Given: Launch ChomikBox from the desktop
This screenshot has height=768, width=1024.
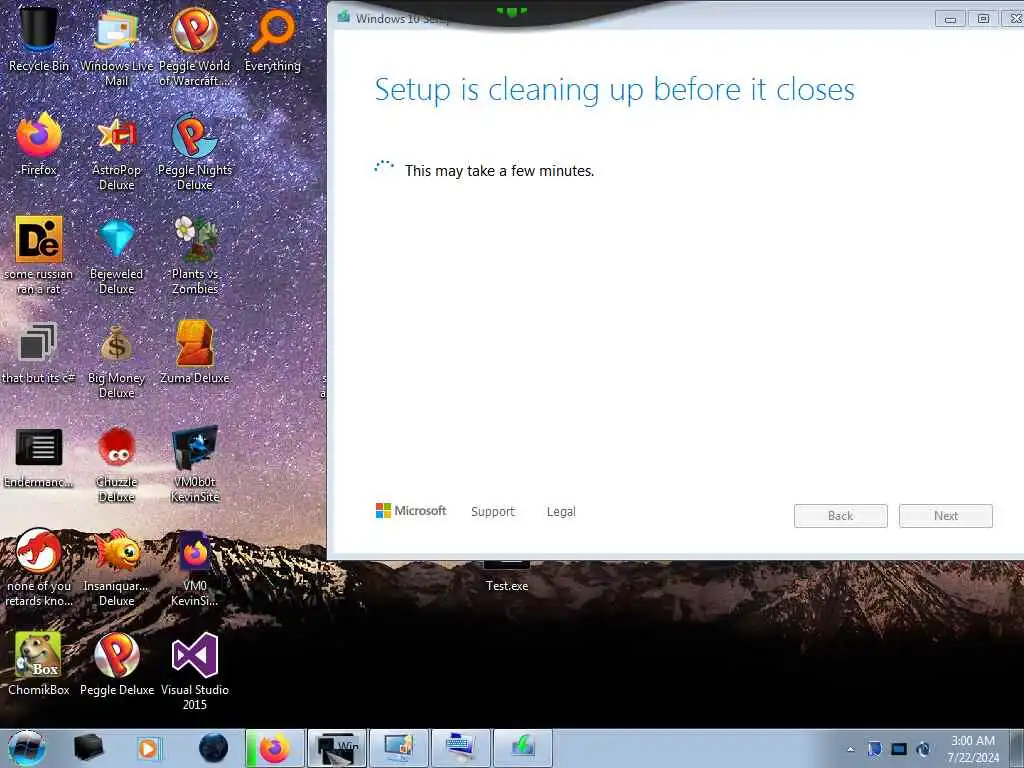Looking at the screenshot, I should (x=38, y=664).
